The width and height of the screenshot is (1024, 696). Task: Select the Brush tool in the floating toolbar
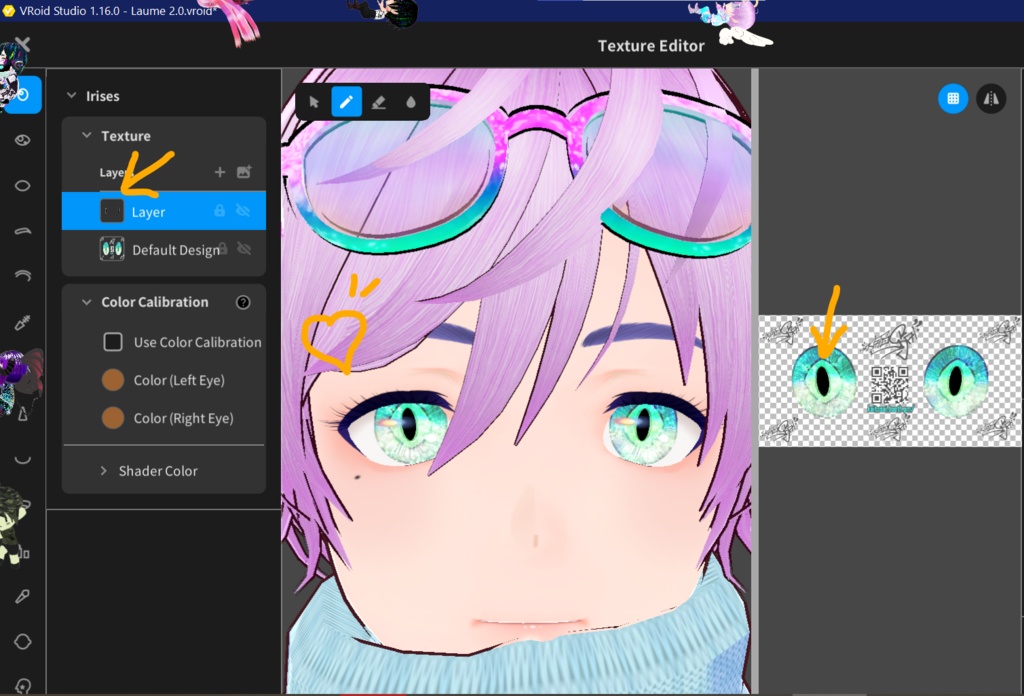click(x=348, y=102)
